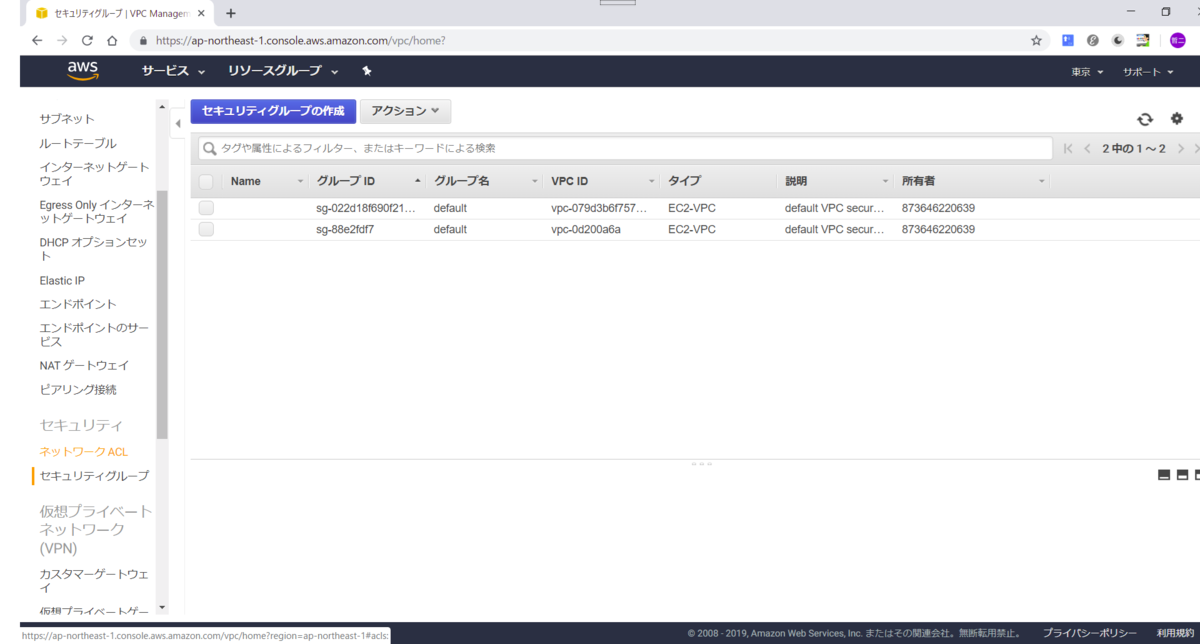
Task: Click the magnifier icon in the filter bar
Action: pos(210,148)
